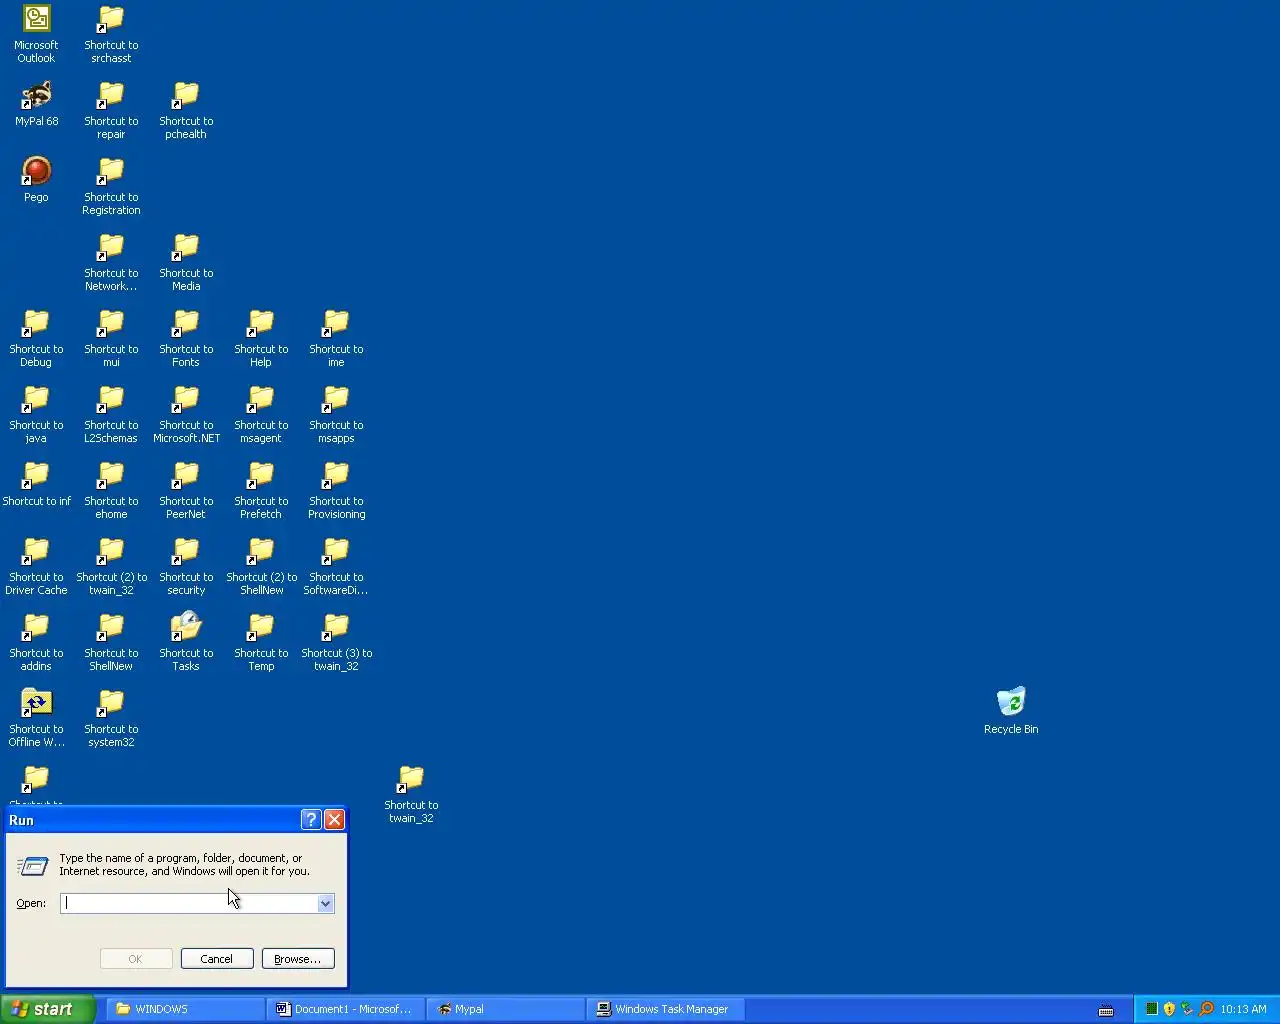Select Shortcut to Driver Cache folder

click(x=36, y=566)
